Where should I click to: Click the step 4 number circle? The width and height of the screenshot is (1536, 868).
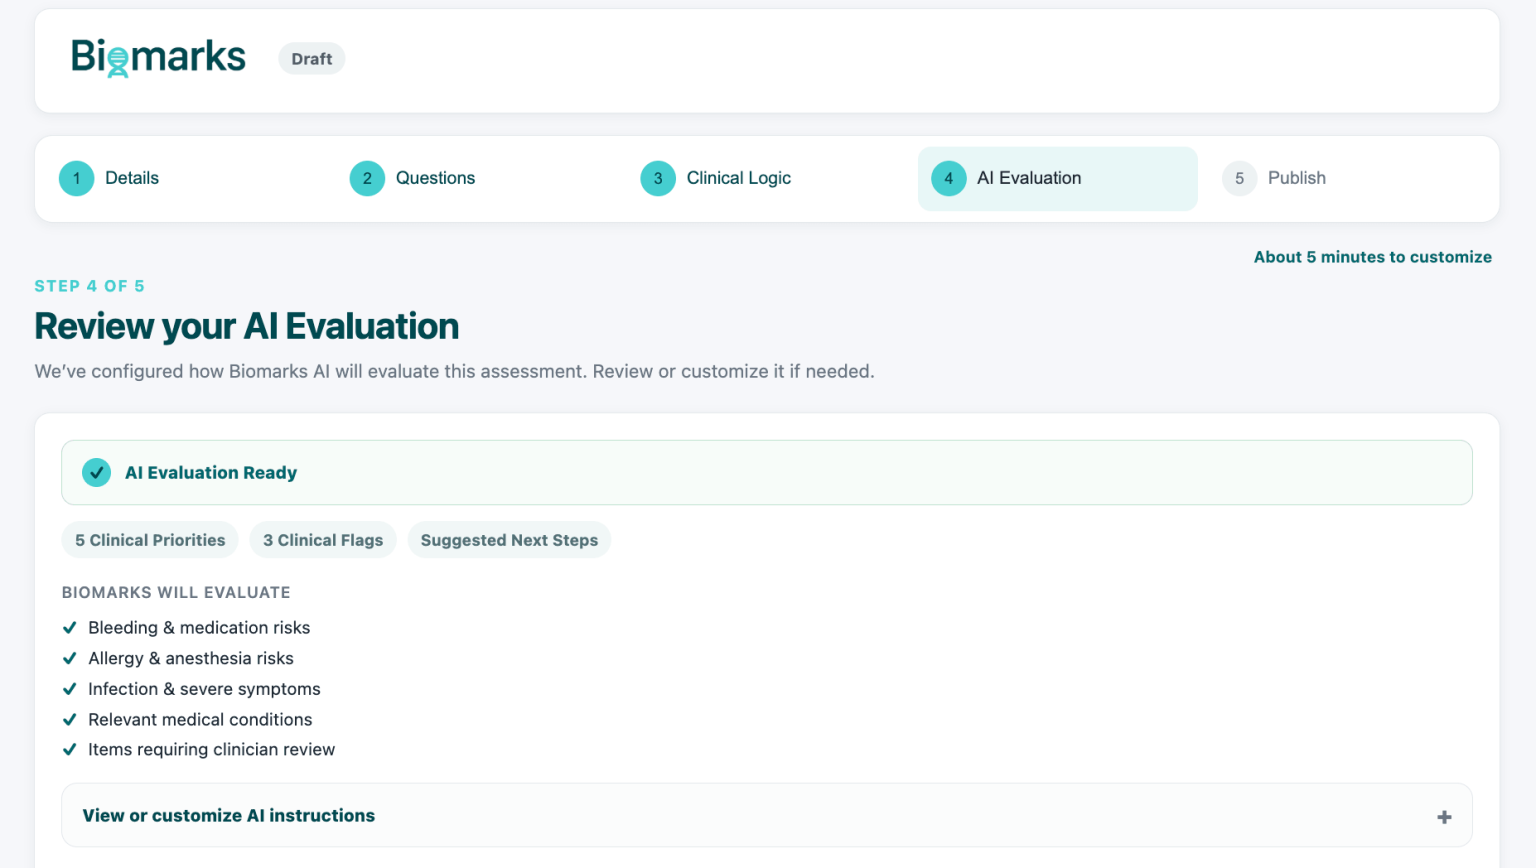click(949, 178)
